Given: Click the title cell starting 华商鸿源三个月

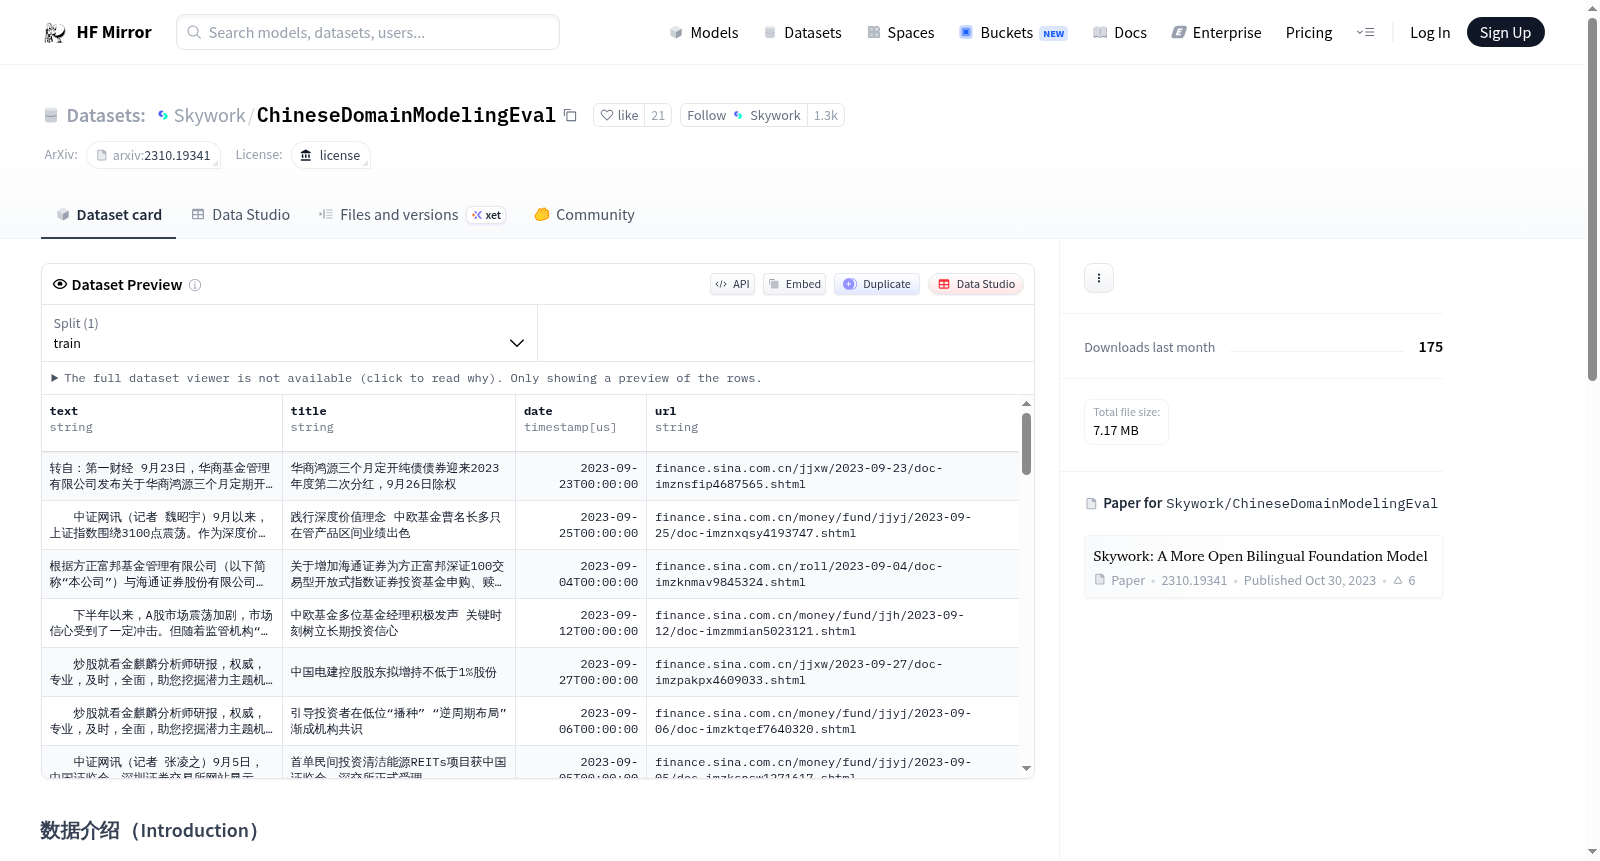Looking at the screenshot, I should click(x=399, y=476).
